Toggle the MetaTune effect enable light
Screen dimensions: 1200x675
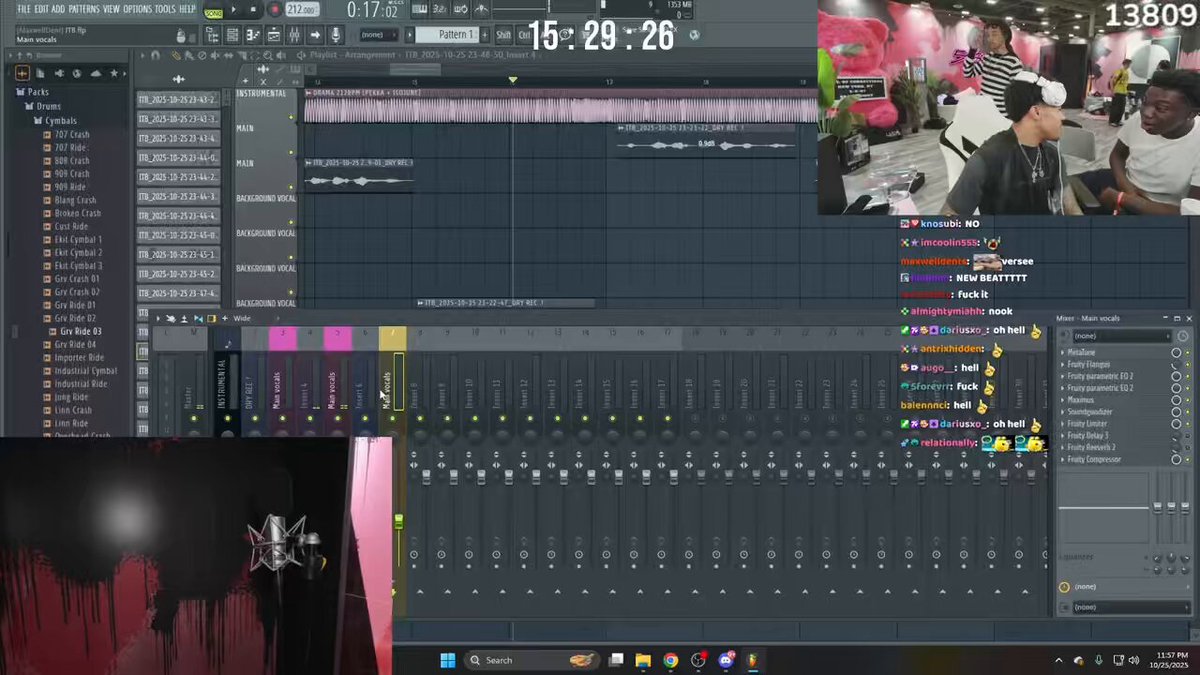coord(1187,352)
